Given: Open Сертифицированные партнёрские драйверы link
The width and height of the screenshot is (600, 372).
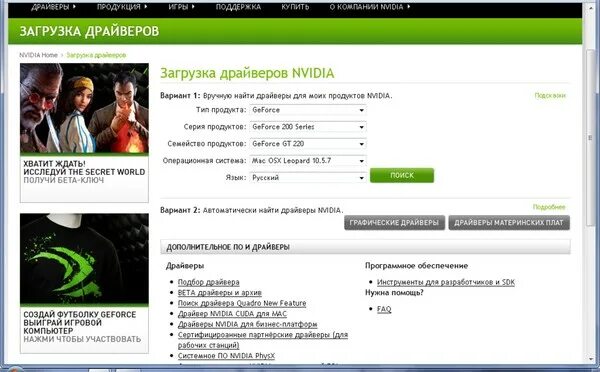Looking at the screenshot, I should 263,340.
